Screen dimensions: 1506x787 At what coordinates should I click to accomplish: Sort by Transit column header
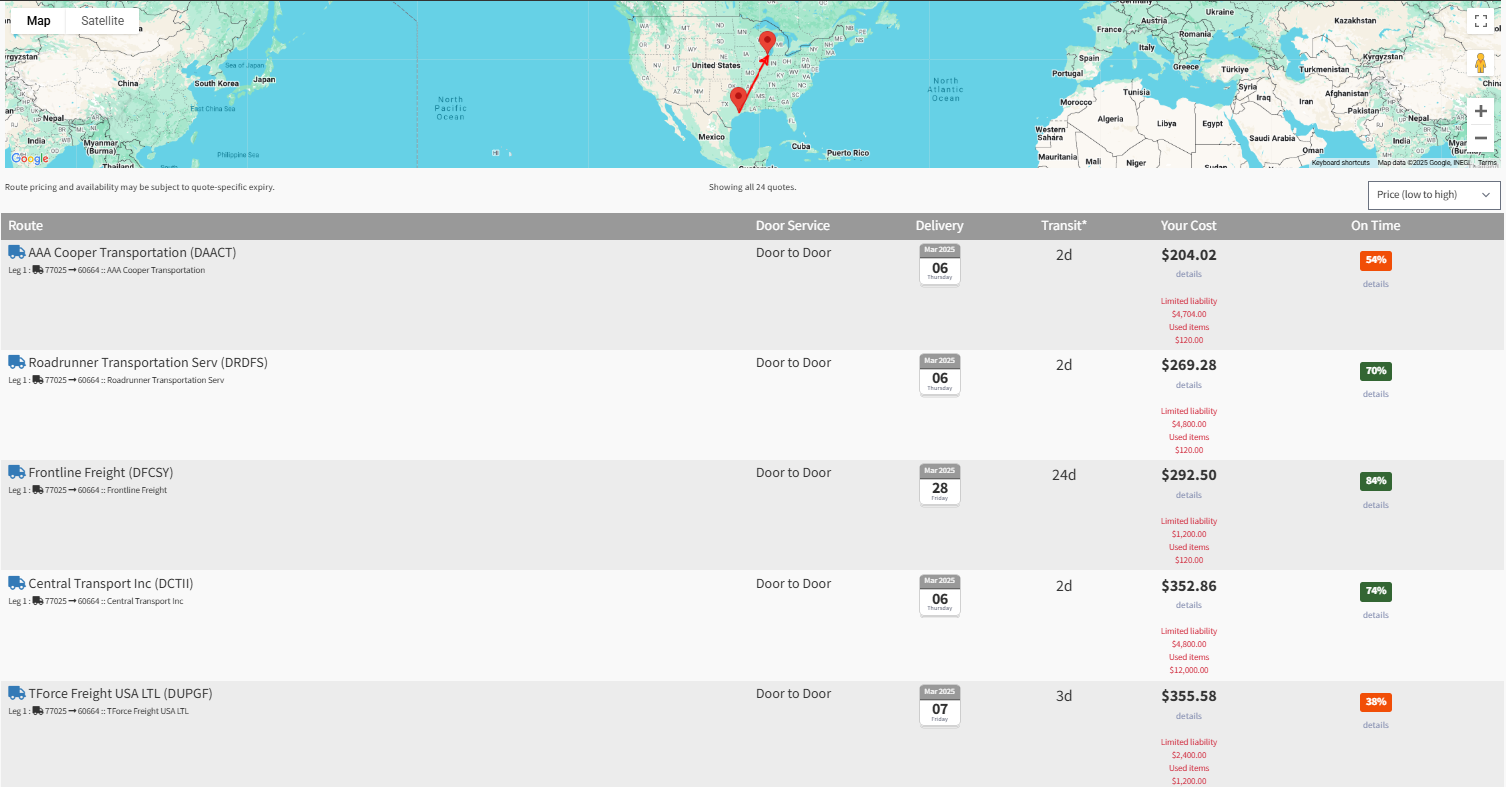point(1064,226)
